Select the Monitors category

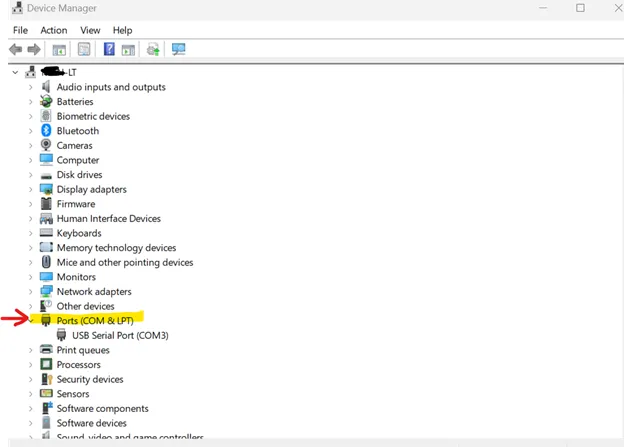click(x=76, y=277)
